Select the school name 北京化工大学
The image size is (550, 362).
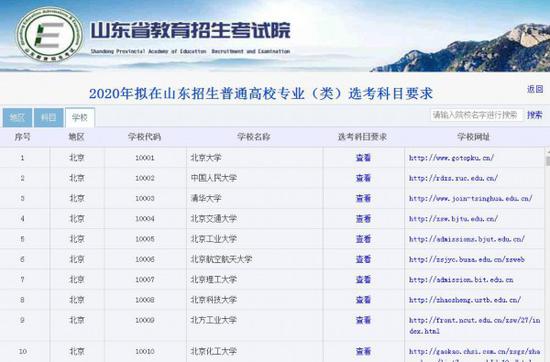pyautogui.click(x=214, y=351)
